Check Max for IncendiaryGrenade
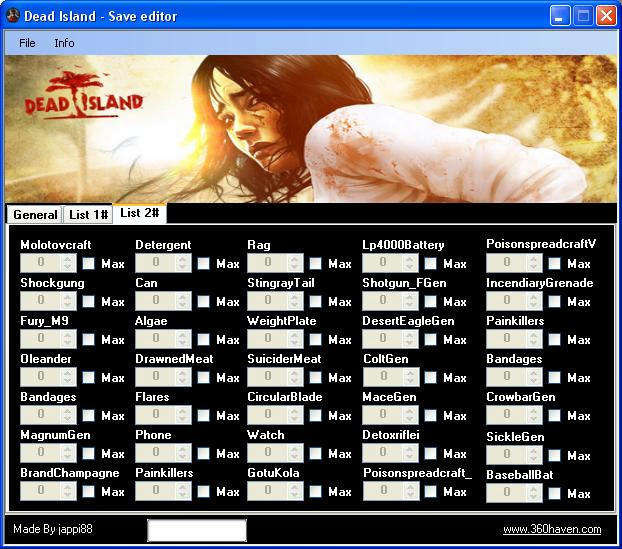622x549 pixels. [554, 301]
